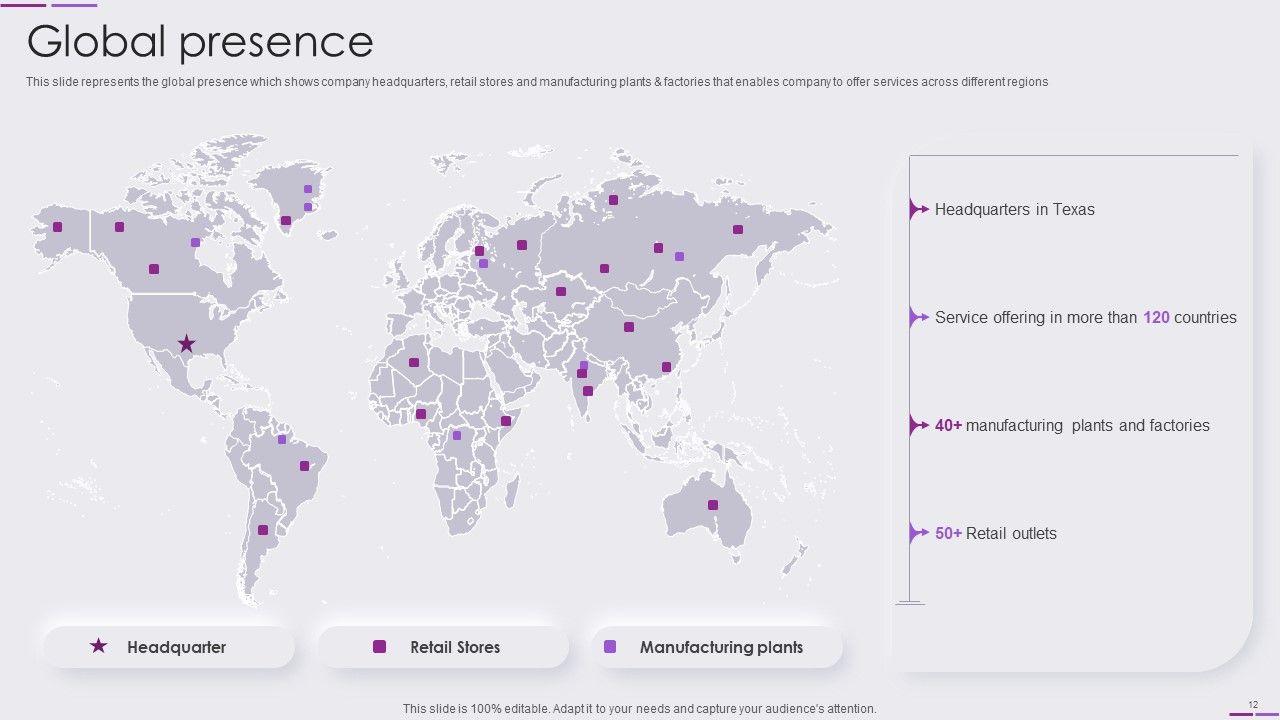
Task: Click the arrow bullet beside Service offering text
Action: point(918,317)
